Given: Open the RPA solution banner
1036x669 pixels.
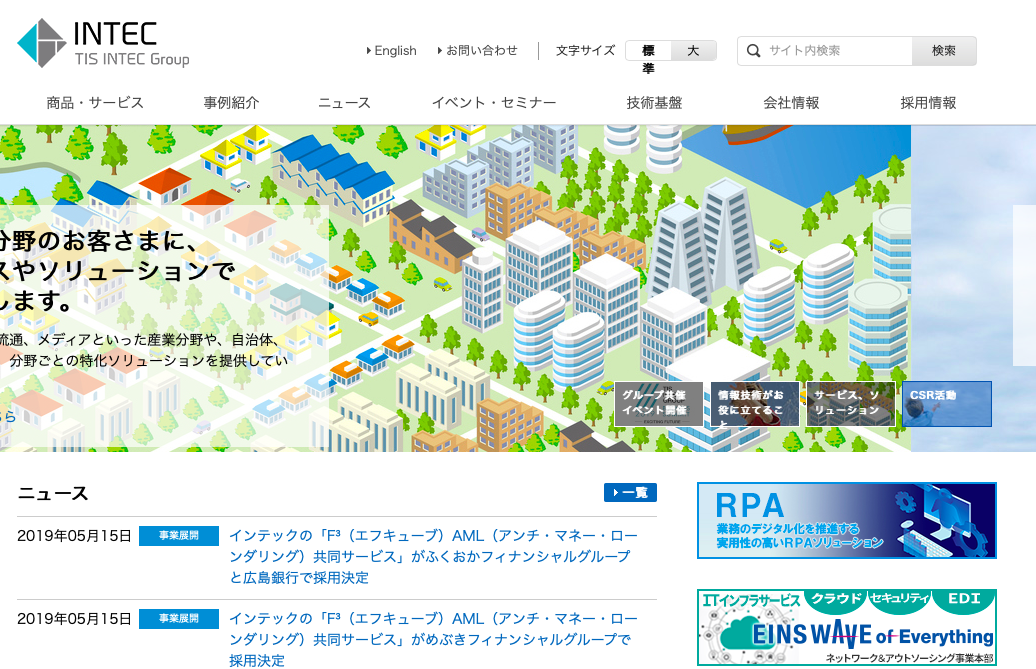Looking at the screenshot, I should 846,520.
